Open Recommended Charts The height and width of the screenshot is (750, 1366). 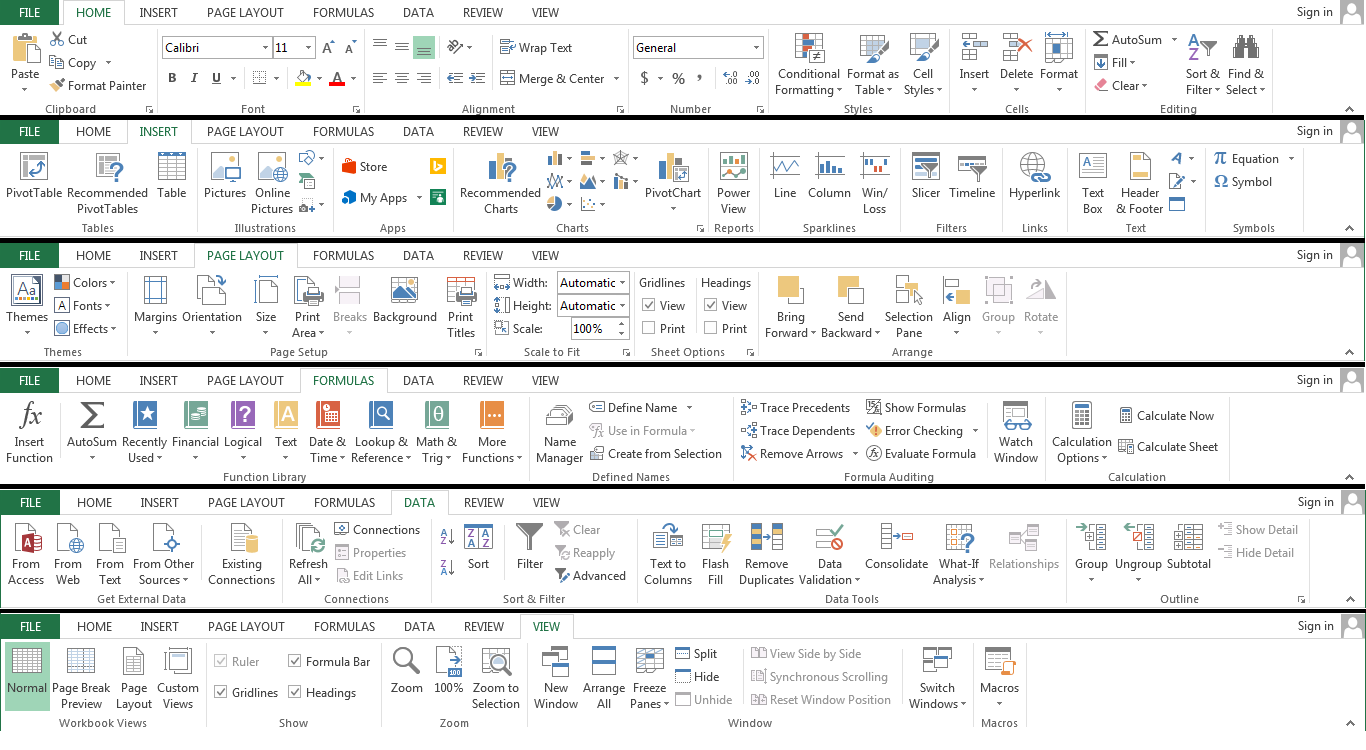[x=500, y=184]
